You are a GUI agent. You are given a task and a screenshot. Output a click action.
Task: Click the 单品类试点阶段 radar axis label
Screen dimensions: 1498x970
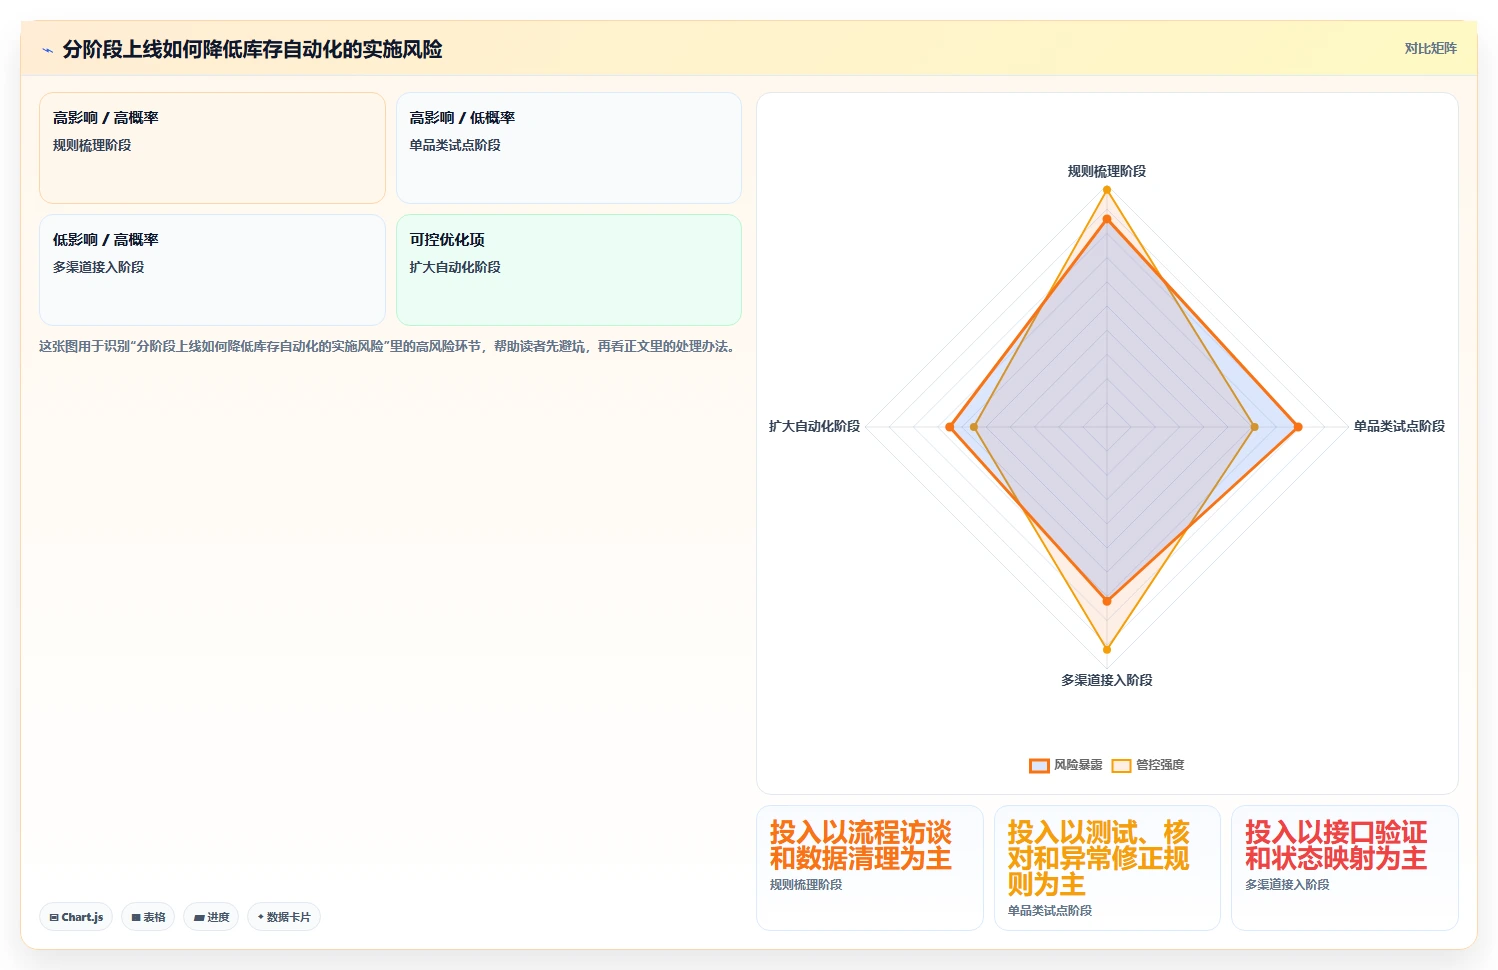point(1399,426)
